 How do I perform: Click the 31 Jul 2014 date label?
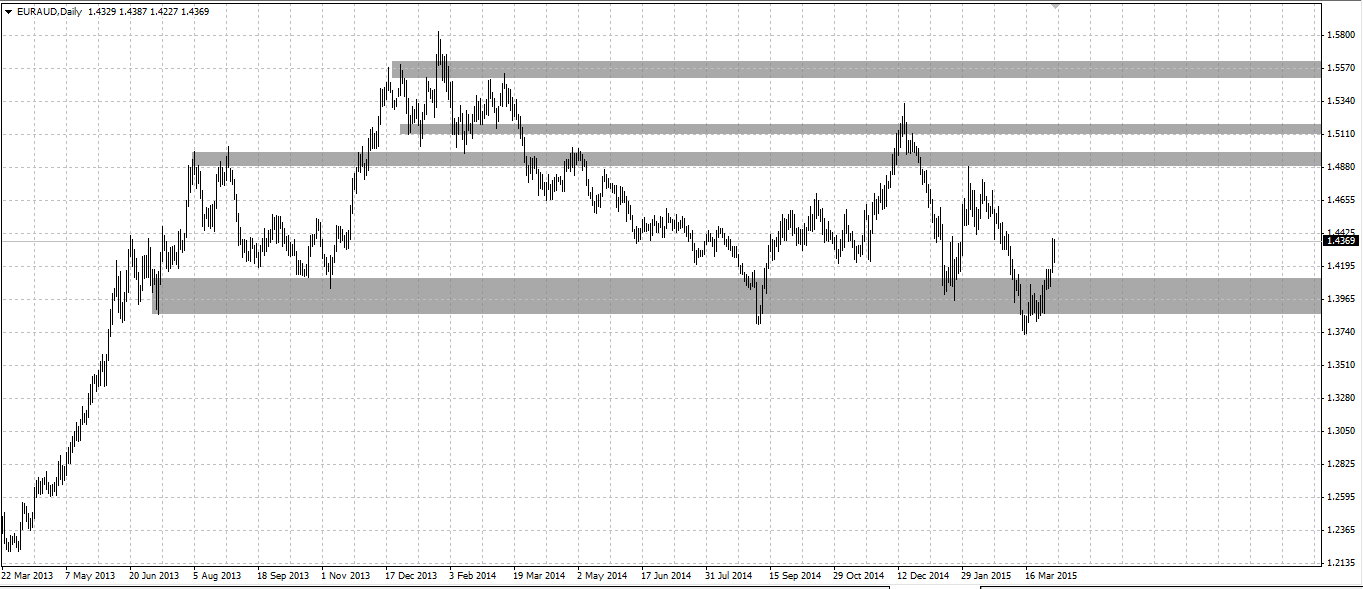tap(730, 576)
